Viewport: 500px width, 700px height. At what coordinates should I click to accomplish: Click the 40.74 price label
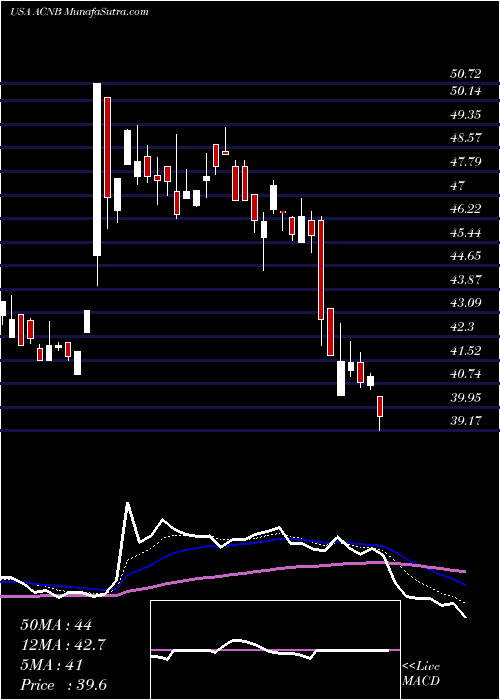465,373
